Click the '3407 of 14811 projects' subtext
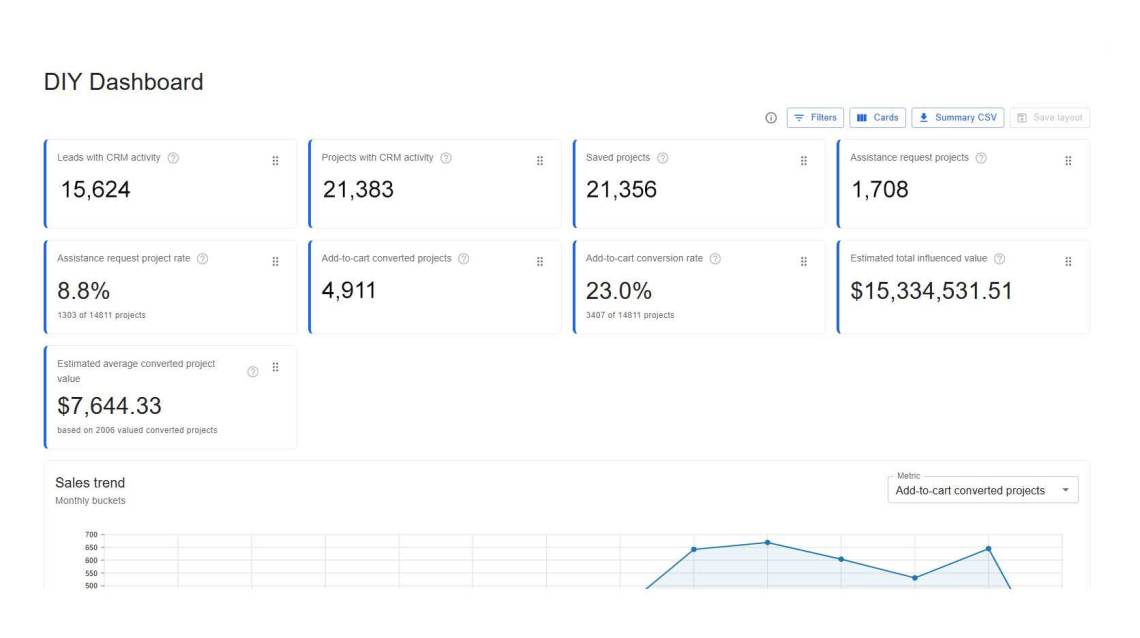Screen dimensions: 1140x638 (x=630, y=315)
